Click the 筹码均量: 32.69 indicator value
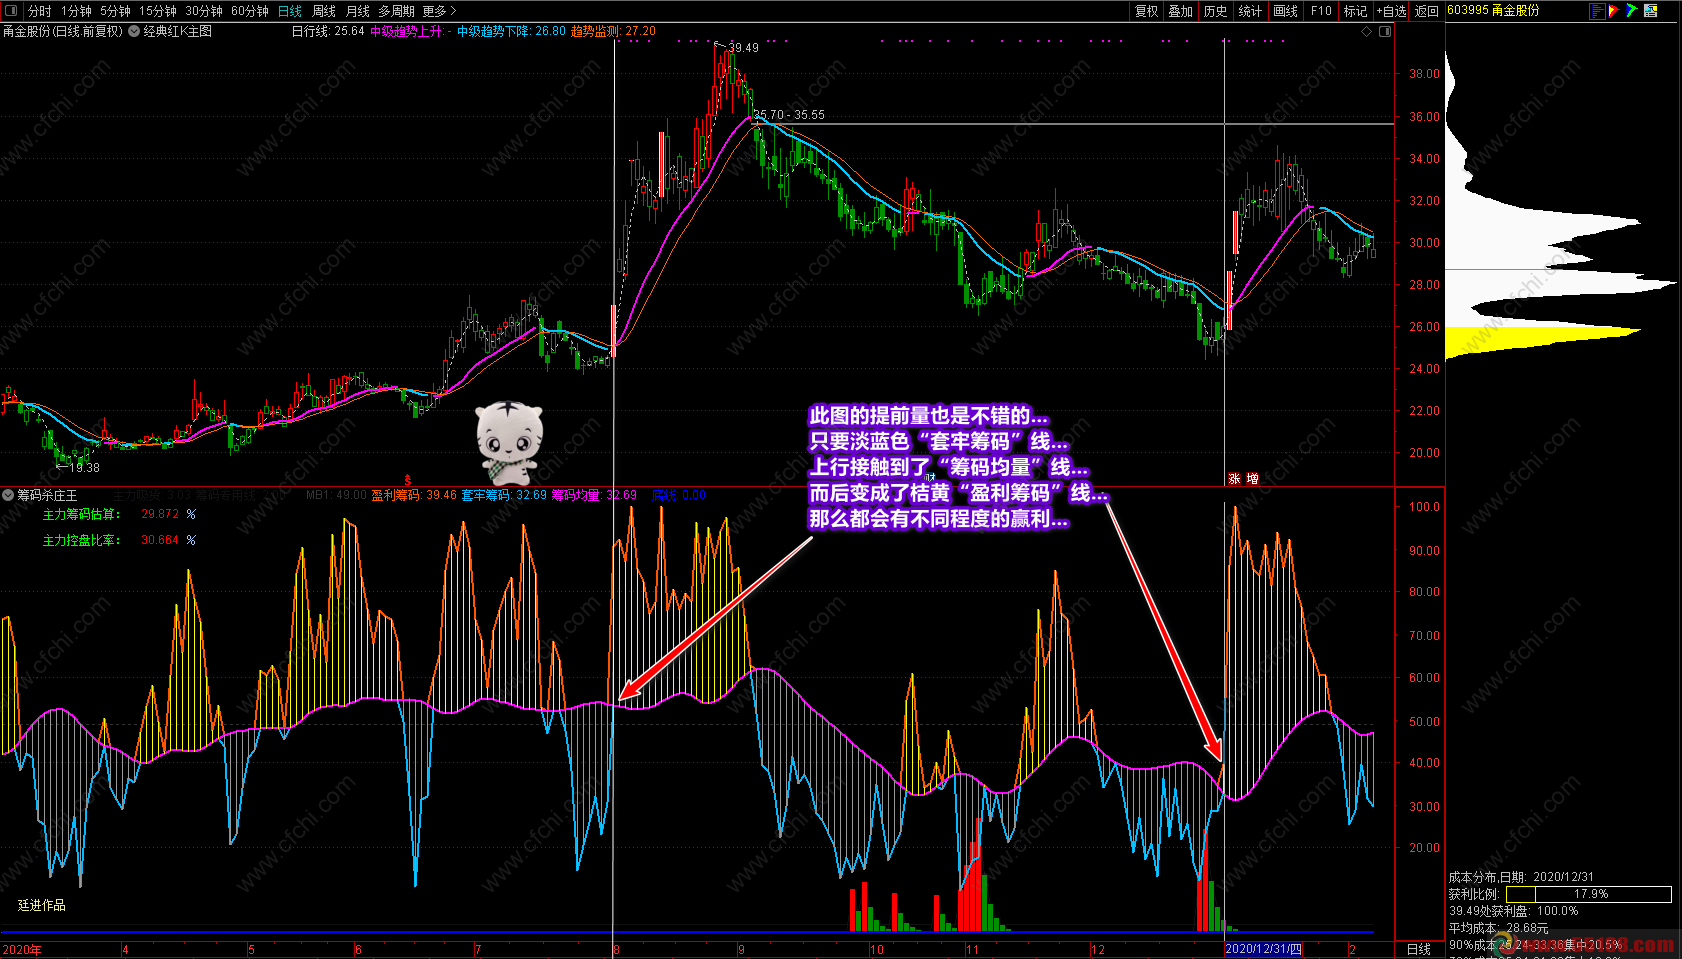Viewport: 1682px width, 959px height. 594,495
